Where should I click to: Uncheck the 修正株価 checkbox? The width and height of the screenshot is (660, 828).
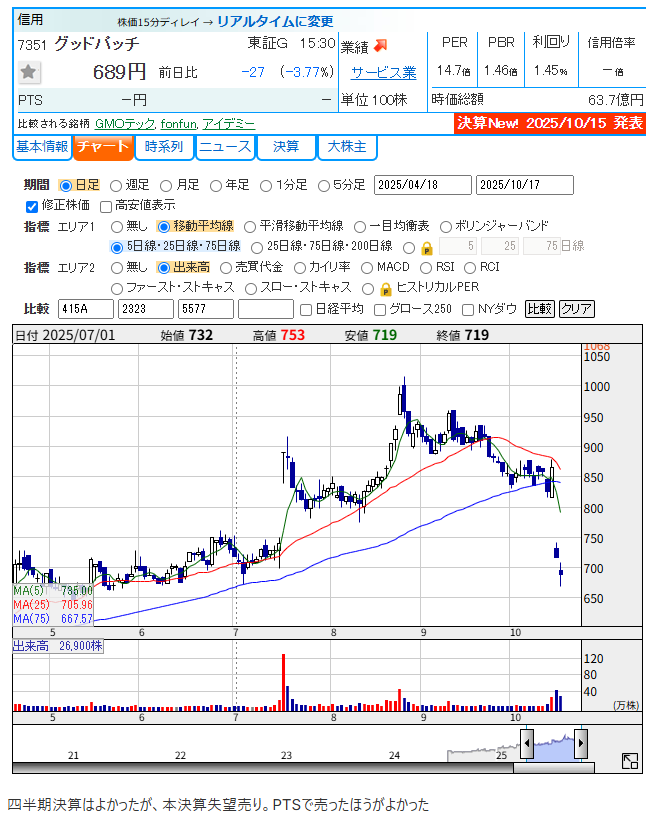(31, 205)
